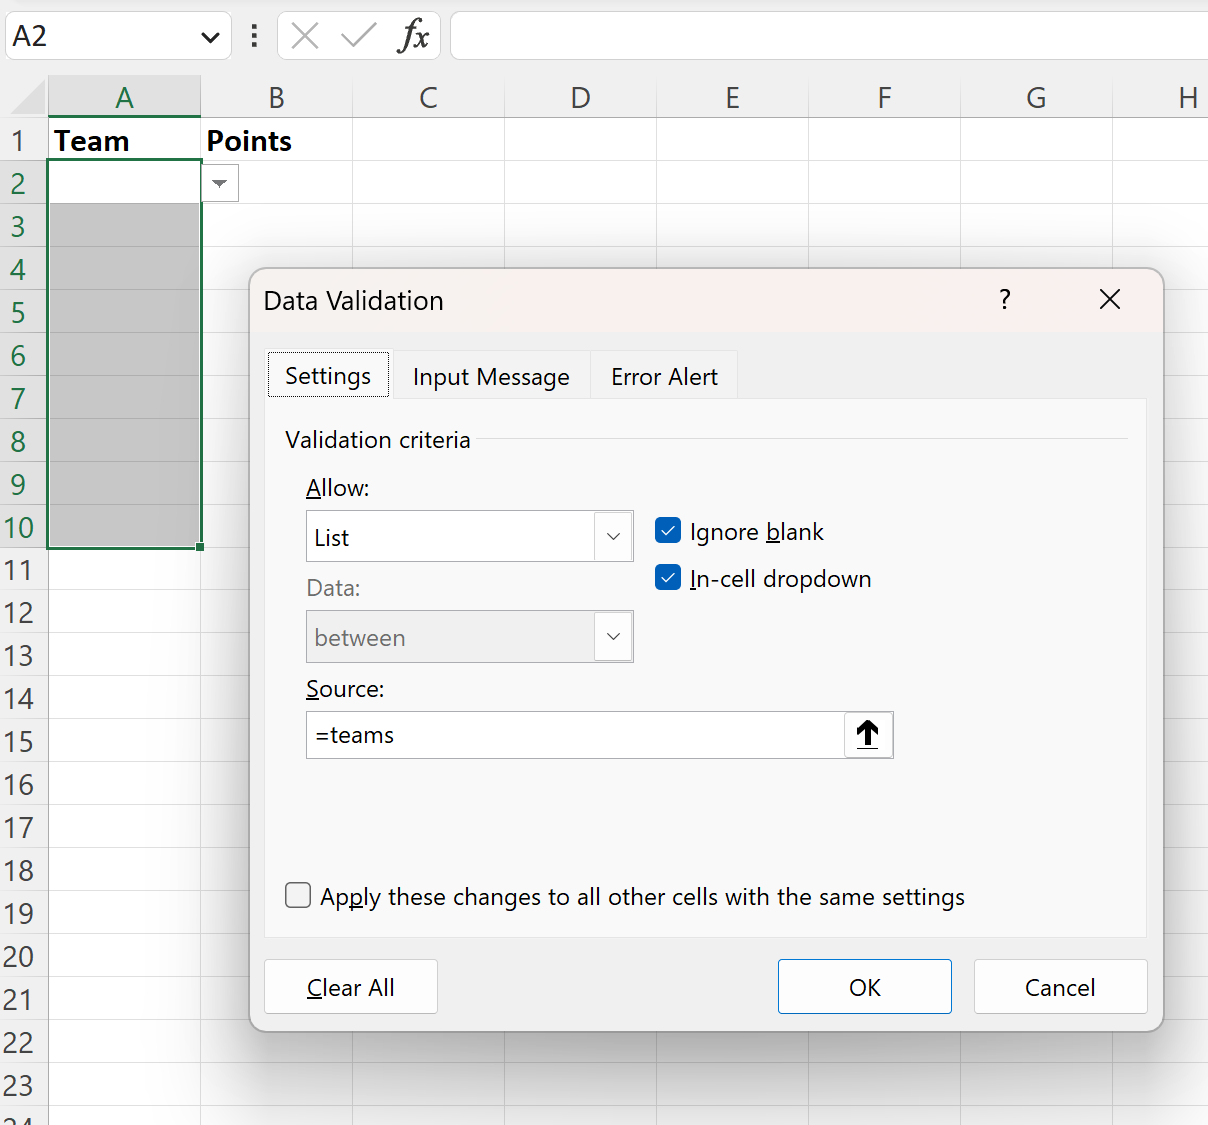The width and height of the screenshot is (1208, 1125).
Task: Click the collapse dialog arrow beside Source
Action: click(x=866, y=735)
